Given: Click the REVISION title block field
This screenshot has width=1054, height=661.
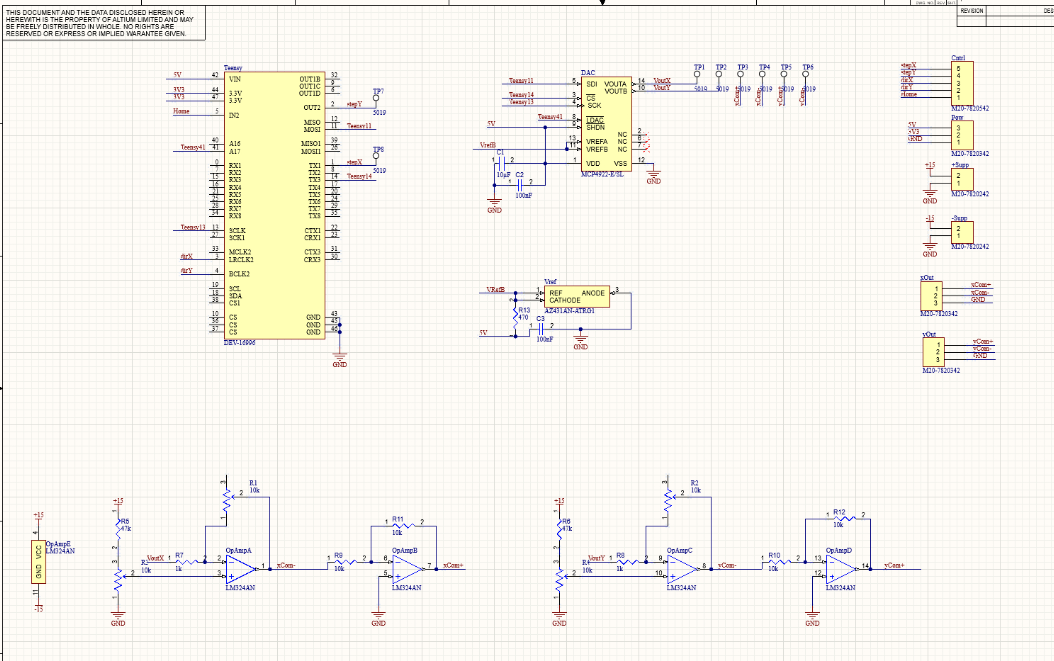Looking at the screenshot, I should point(973,10).
